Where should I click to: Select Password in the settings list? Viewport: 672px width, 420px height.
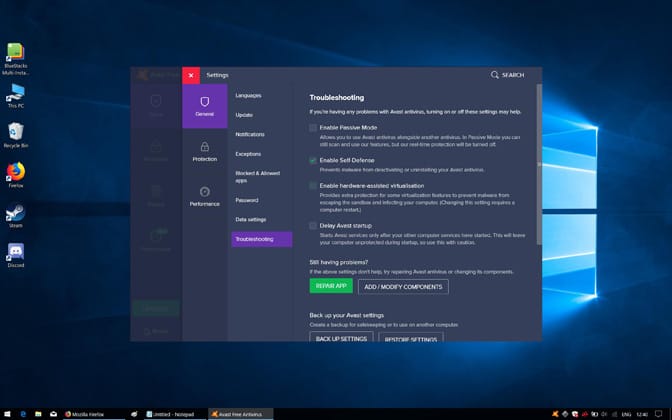point(247,200)
